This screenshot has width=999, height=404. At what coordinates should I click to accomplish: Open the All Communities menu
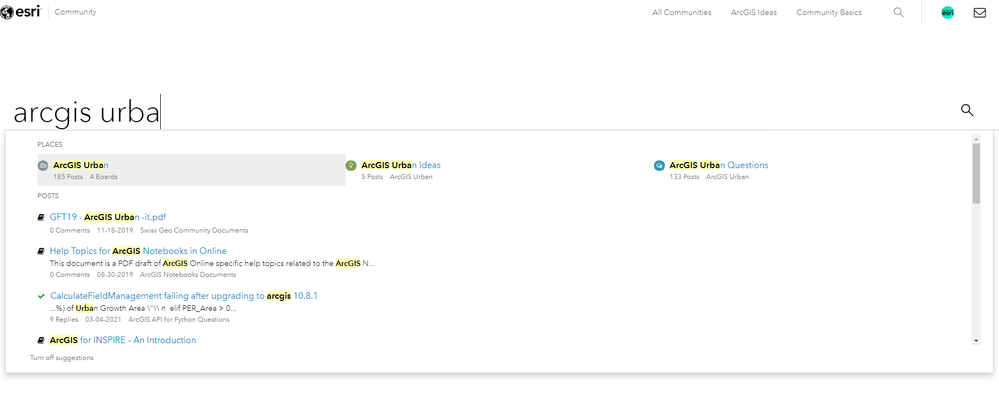681,13
